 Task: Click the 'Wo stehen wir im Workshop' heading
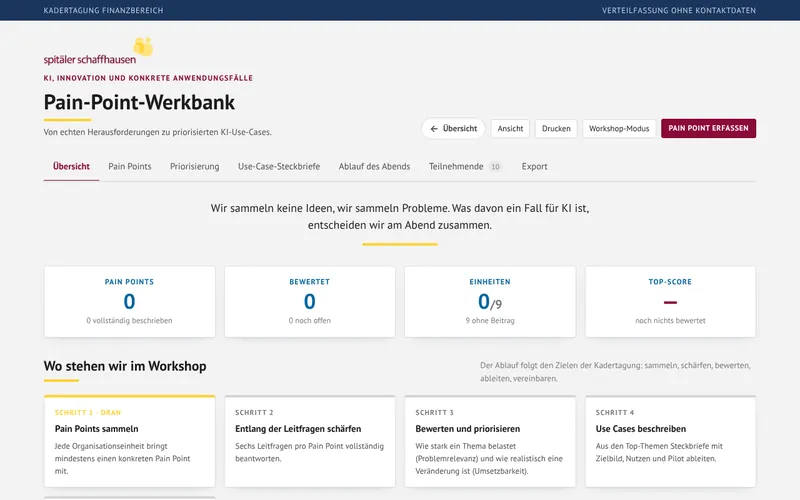coord(125,366)
